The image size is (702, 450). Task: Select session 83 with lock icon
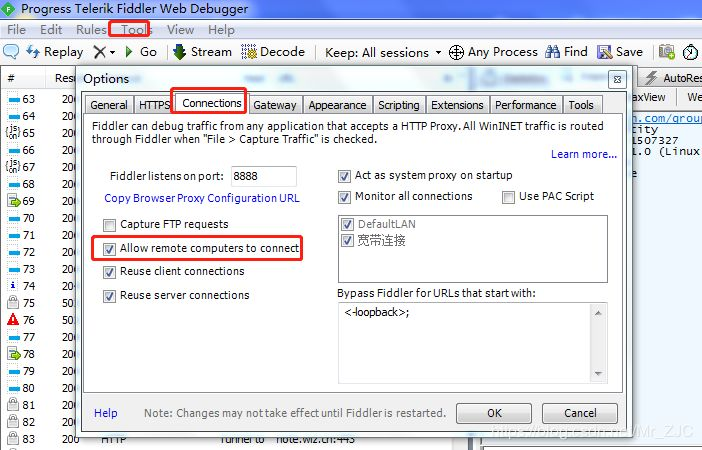[x=13, y=439]
